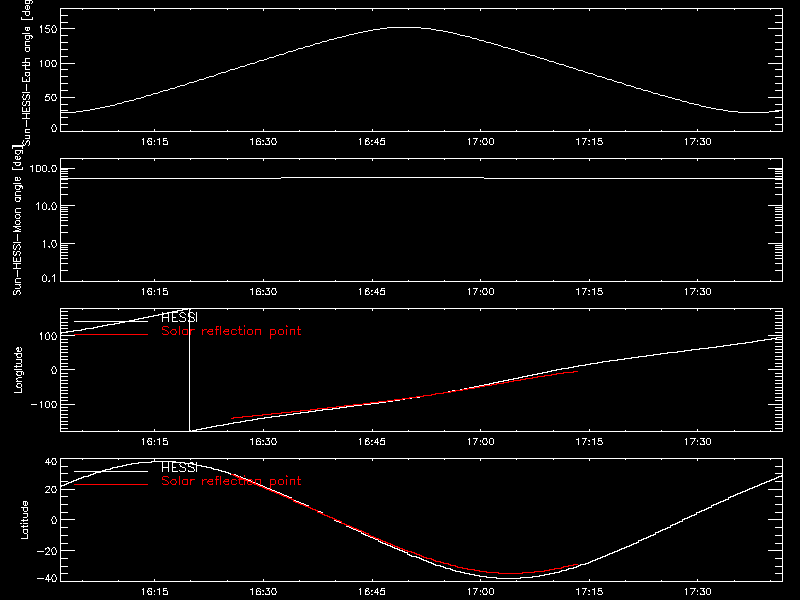Click 17:30 time label under Longitude plot
800x600 pixels.
pos(698,441)
